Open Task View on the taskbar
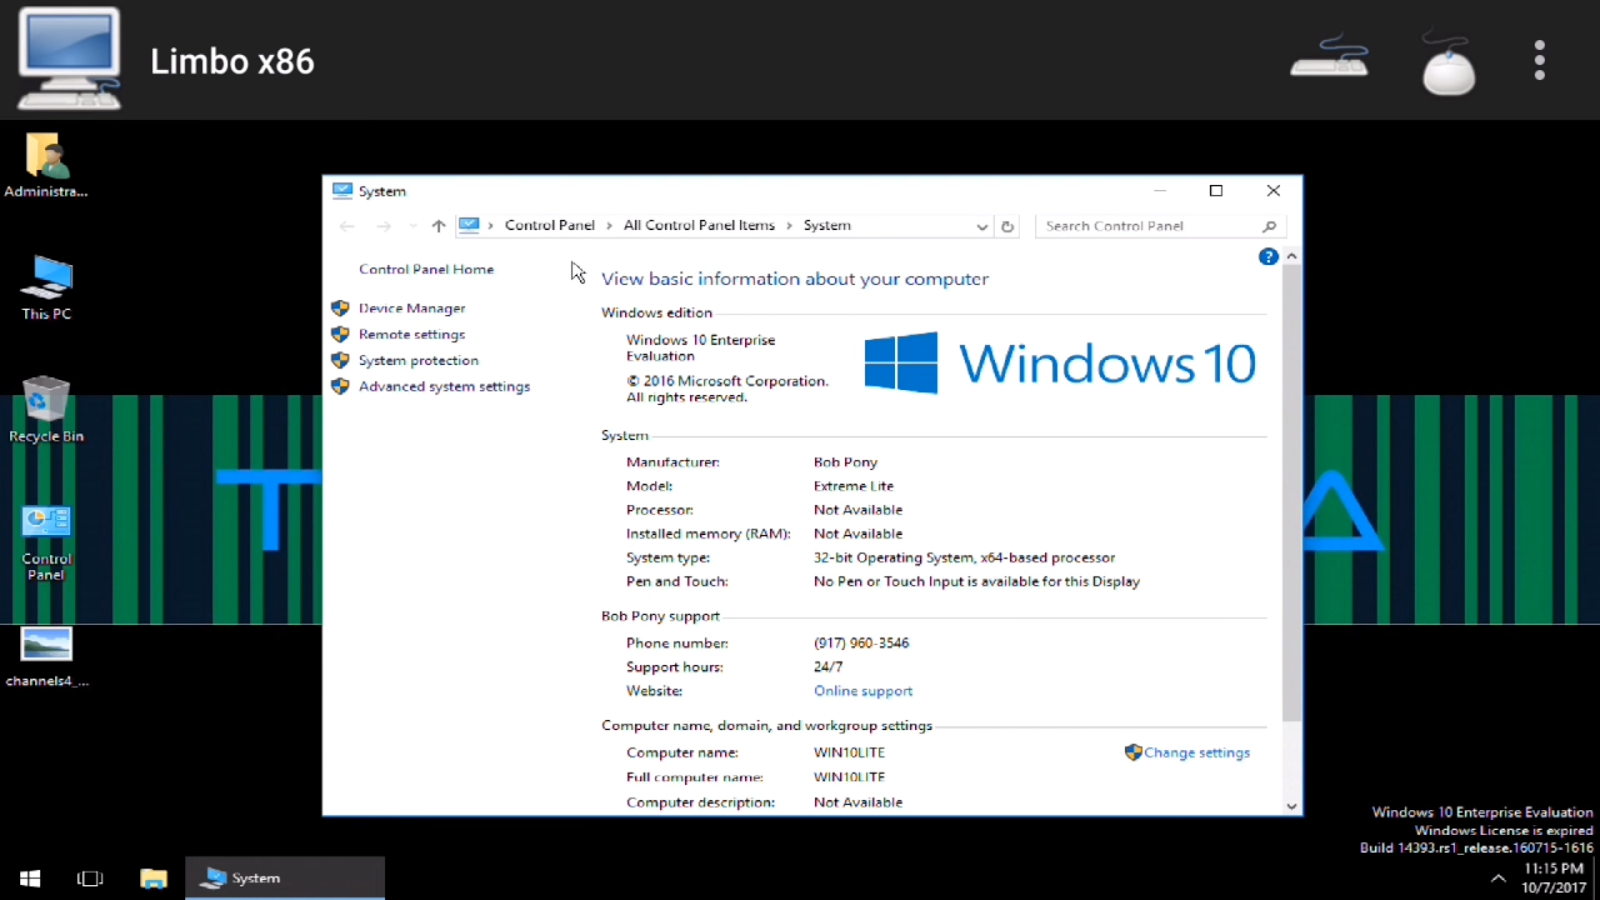This screenshot has height=900, width=1600. (x=90, y=878)
